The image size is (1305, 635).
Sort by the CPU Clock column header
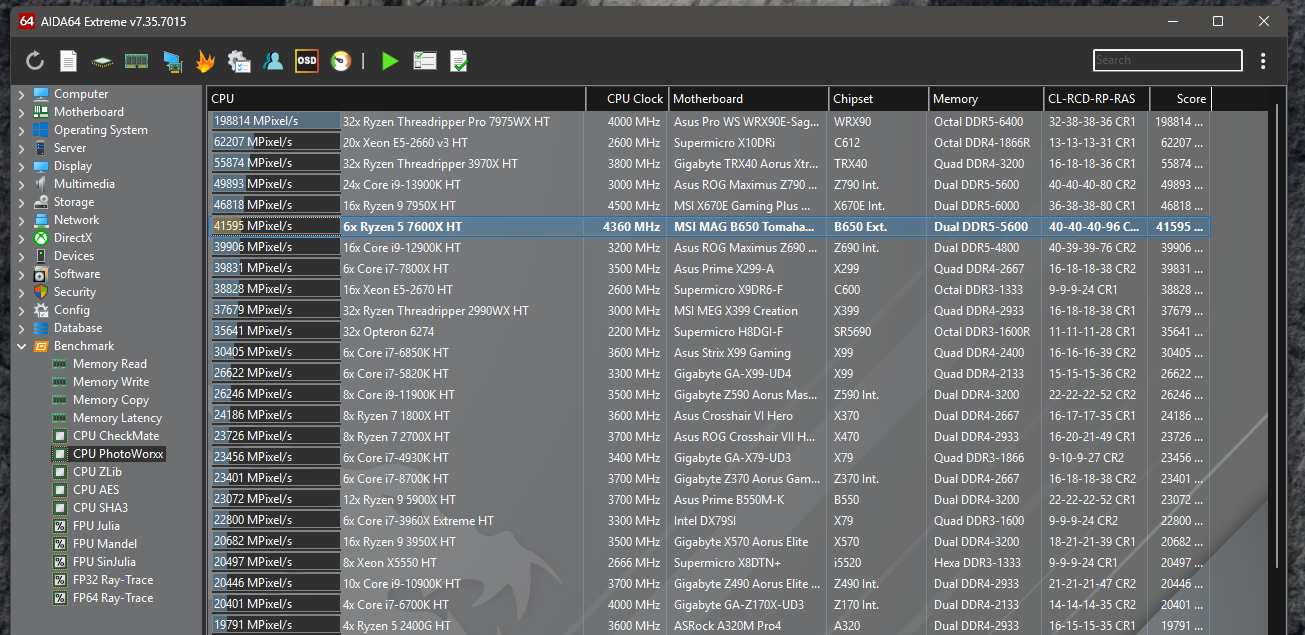click(x=627, y=99)
